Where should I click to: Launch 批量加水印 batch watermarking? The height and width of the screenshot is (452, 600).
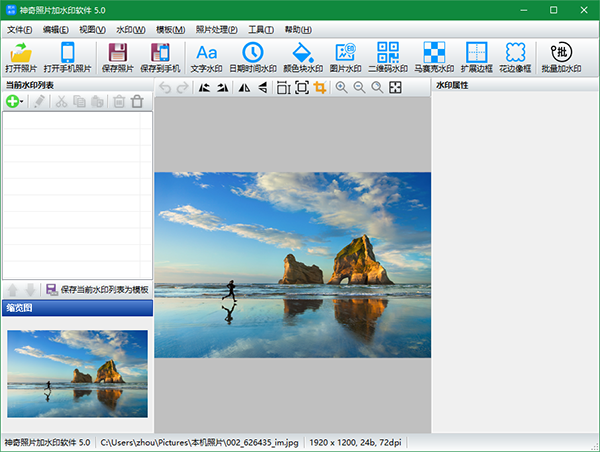[x=561, y=57]
